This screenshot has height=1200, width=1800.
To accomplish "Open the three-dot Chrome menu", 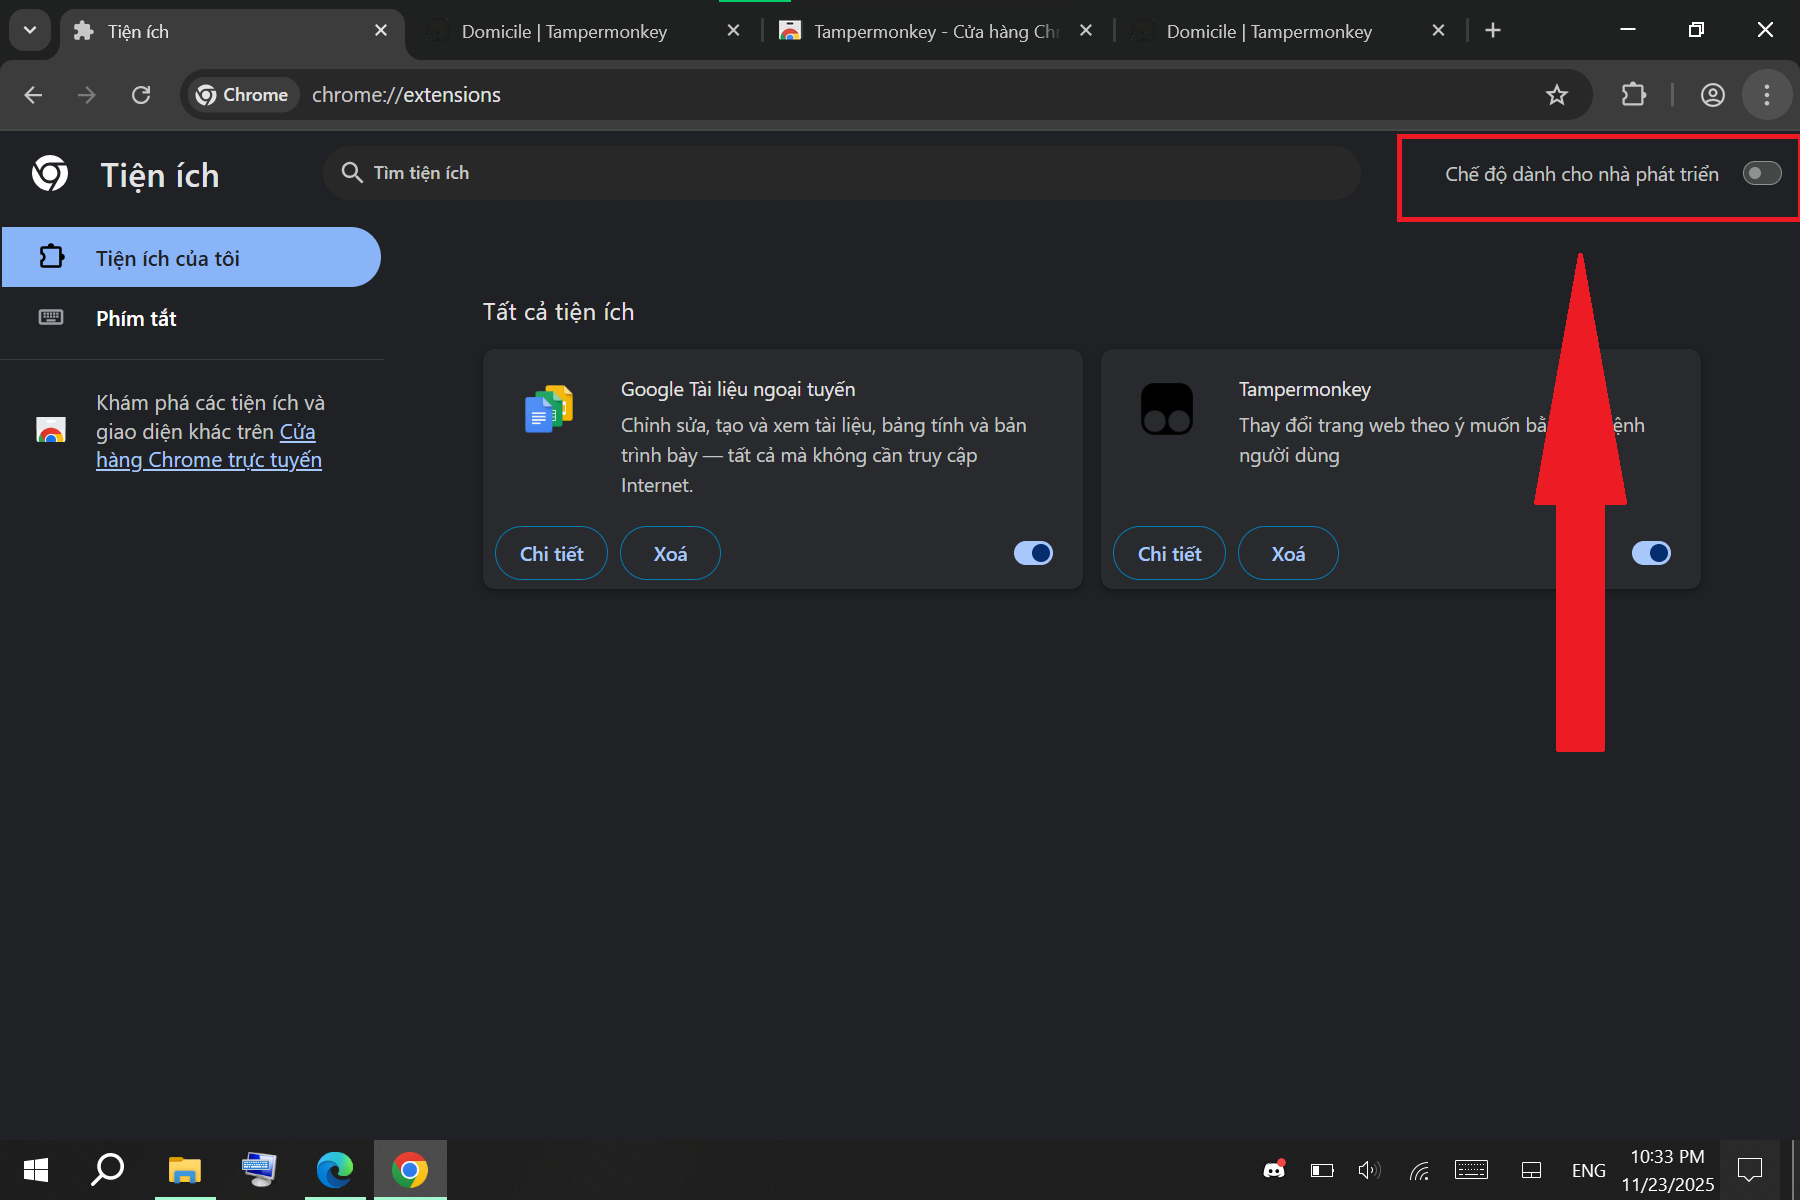I will click(1766, 94).
